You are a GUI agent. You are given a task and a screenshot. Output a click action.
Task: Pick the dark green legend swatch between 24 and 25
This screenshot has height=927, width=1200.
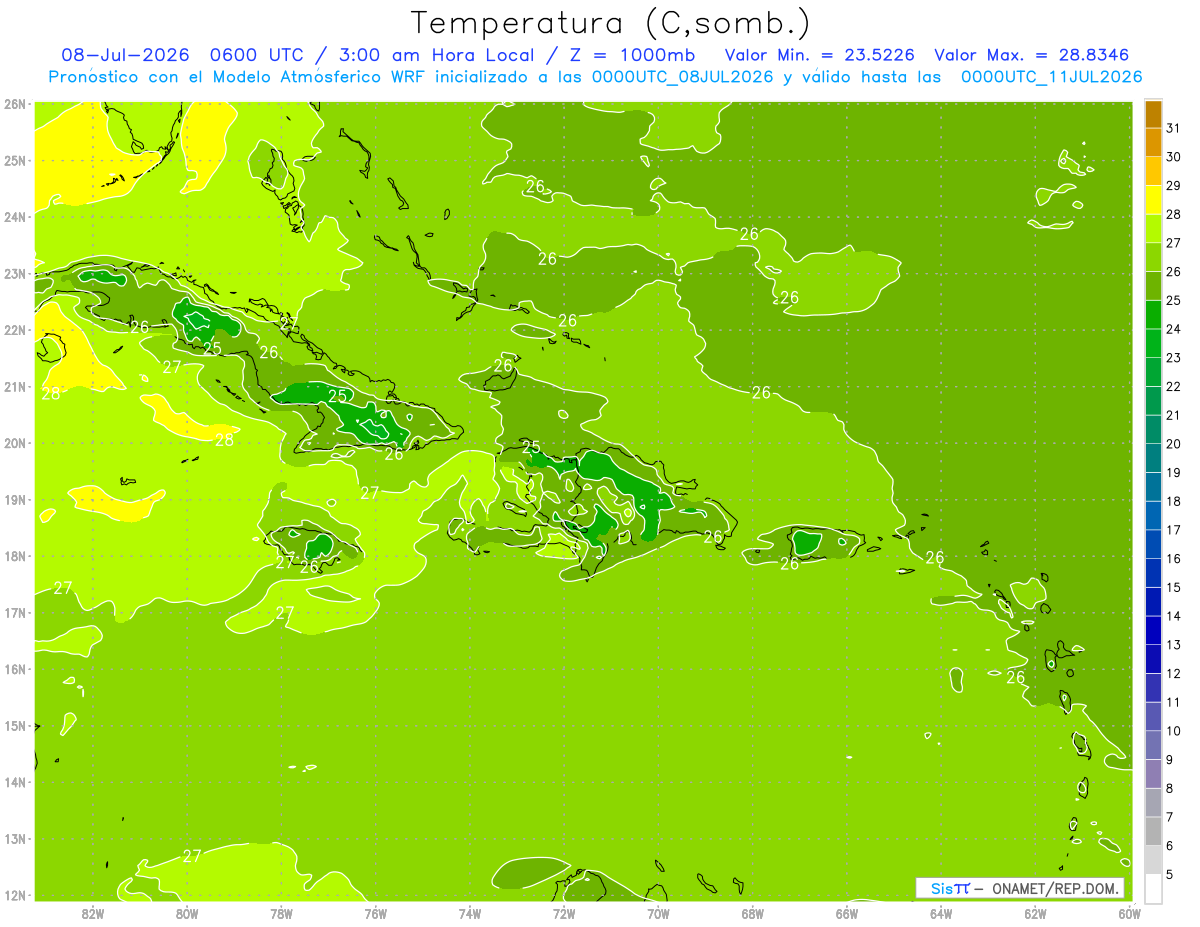click(x=1153, y=315)
